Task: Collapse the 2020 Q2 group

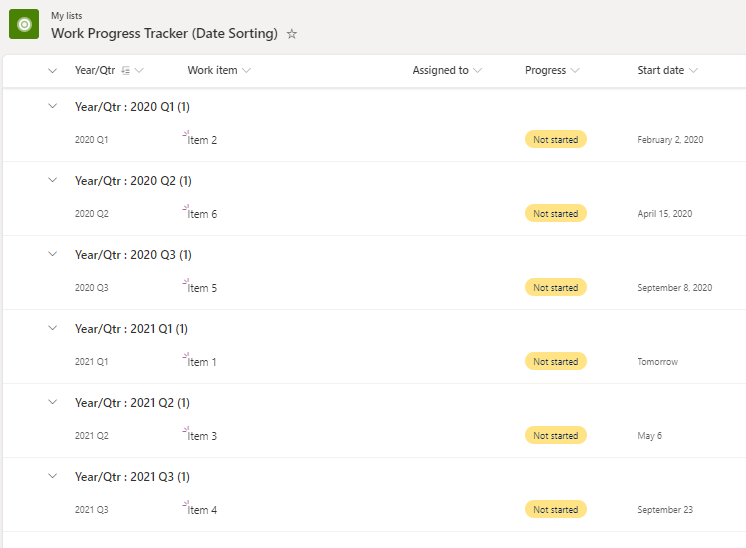Action: [x=53, y=180]
